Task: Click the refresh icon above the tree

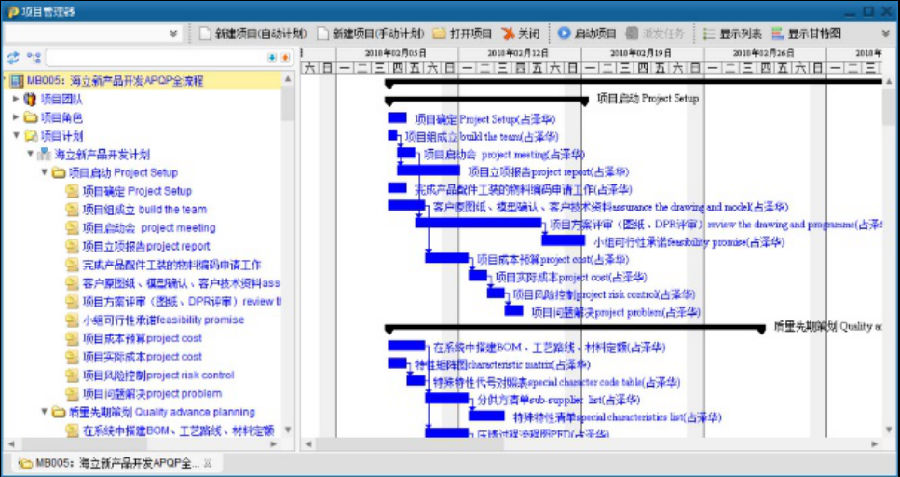Action: [14, 57]
